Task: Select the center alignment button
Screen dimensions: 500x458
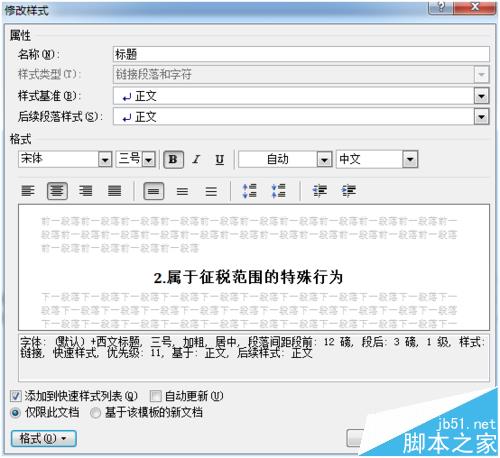Action: (57, 191)
